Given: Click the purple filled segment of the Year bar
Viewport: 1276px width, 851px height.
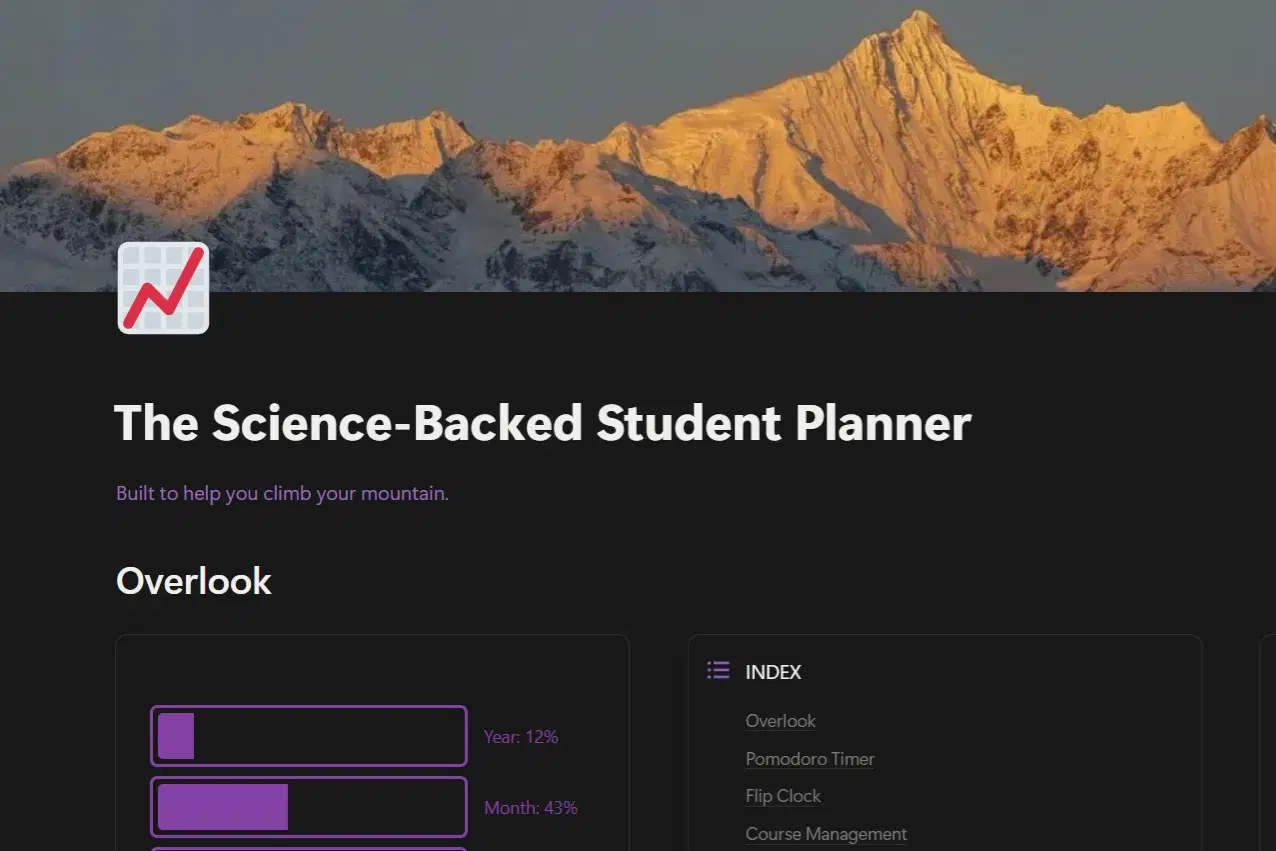Looking at the screenshot, I should click(x=175, y=735).
